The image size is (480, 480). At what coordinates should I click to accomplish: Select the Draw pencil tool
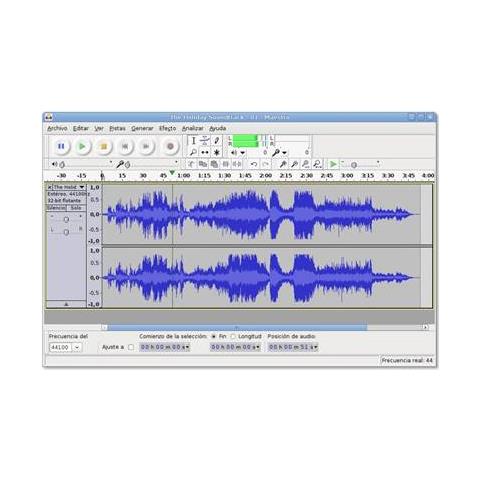point(217,141)
